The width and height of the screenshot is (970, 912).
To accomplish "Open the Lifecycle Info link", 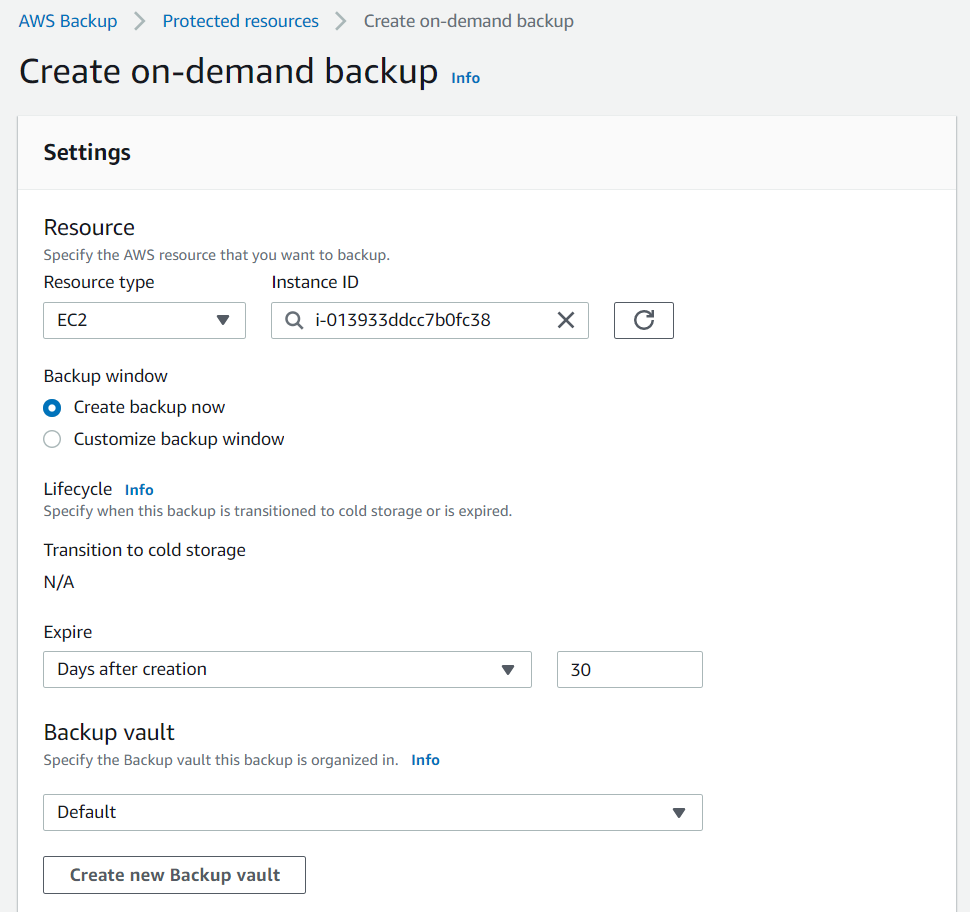I will tap(139, 490).
